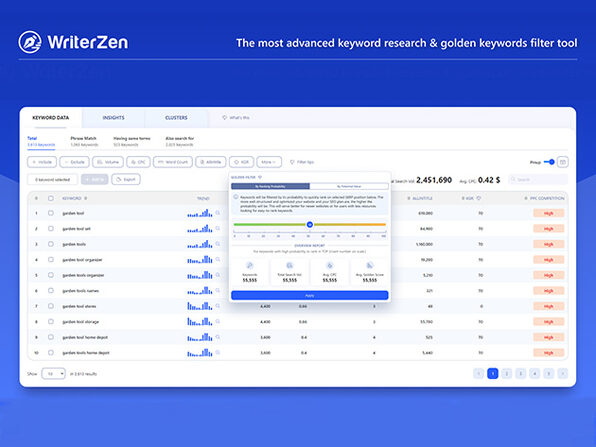Go to page 4 in pagination
Screen dimensions: 596x447
tap(534, 374)
